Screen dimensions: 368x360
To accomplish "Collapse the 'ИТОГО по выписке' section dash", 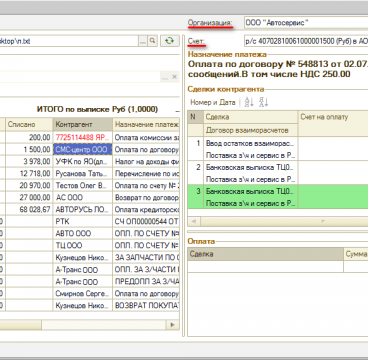I will point(177,110).
